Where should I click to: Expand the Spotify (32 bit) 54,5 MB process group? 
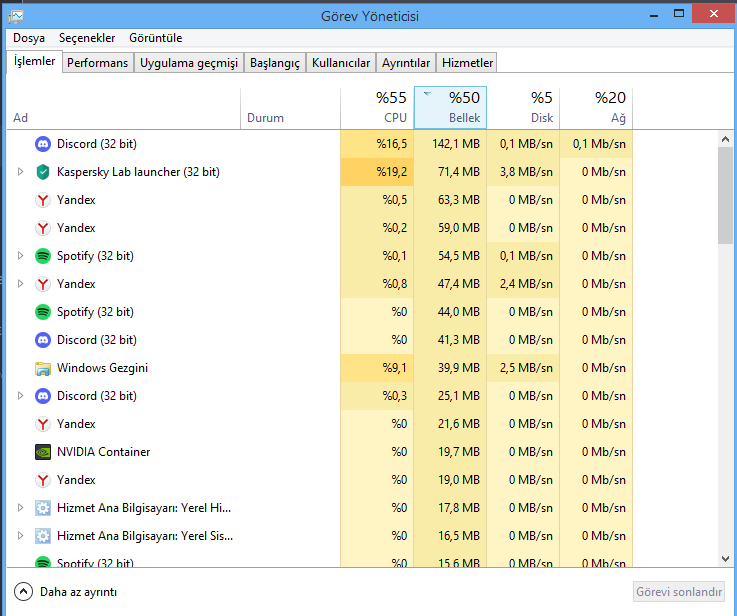tap(20, 256)
